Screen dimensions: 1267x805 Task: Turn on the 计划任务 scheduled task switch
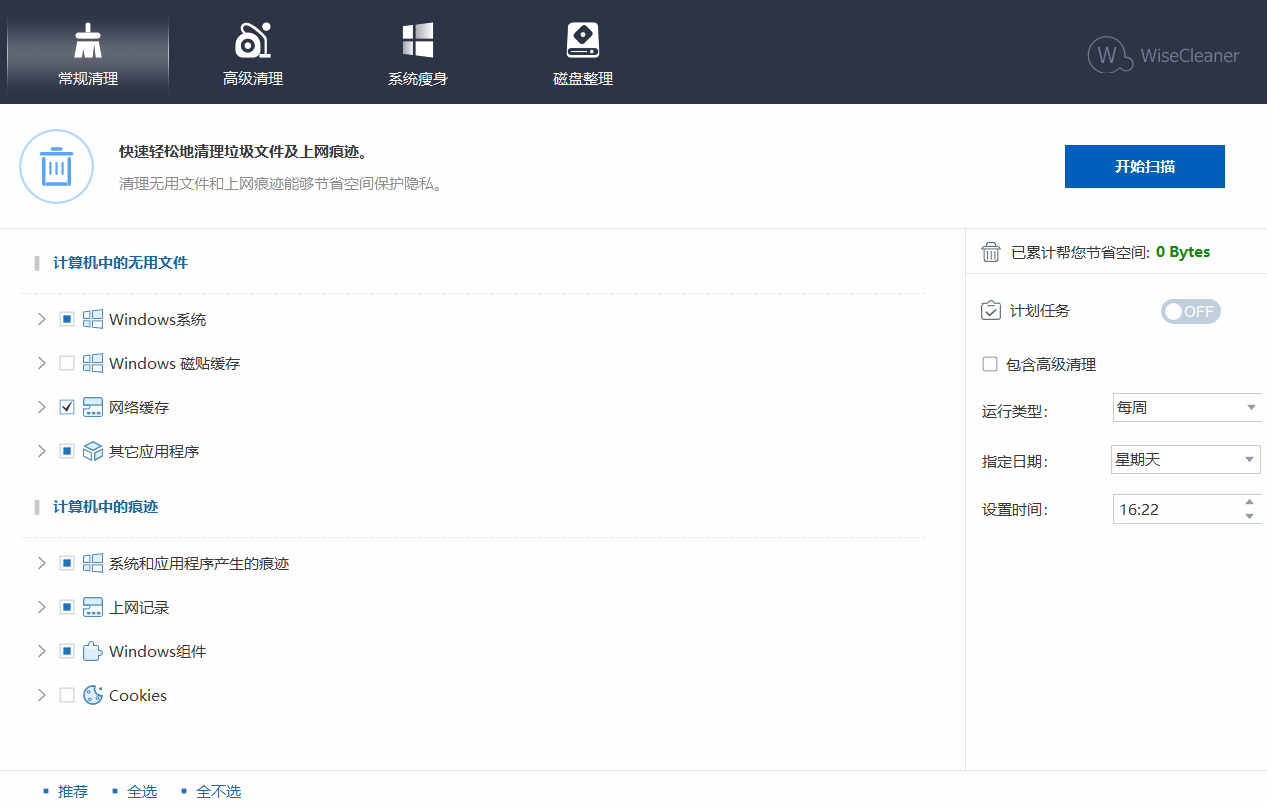pos(1190,311)
